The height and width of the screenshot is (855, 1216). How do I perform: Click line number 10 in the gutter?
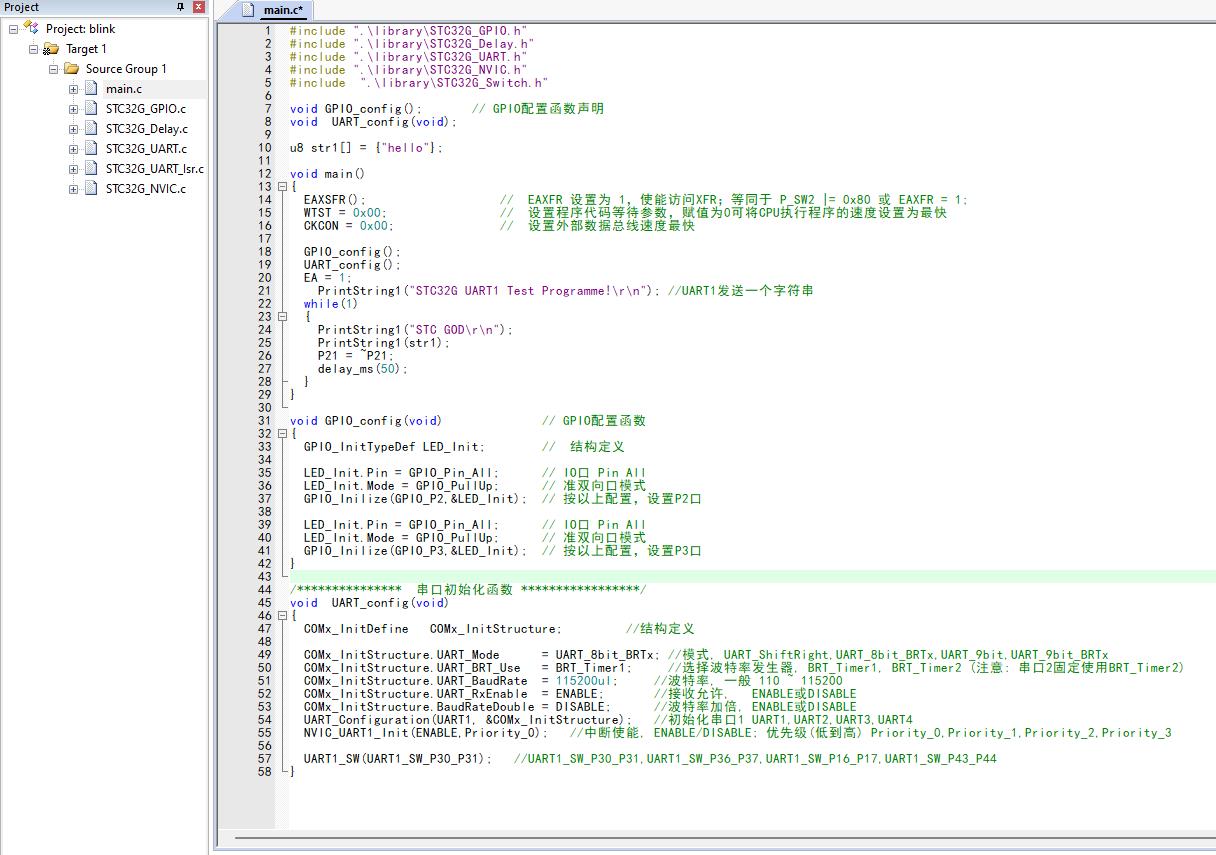pos(264,148)
